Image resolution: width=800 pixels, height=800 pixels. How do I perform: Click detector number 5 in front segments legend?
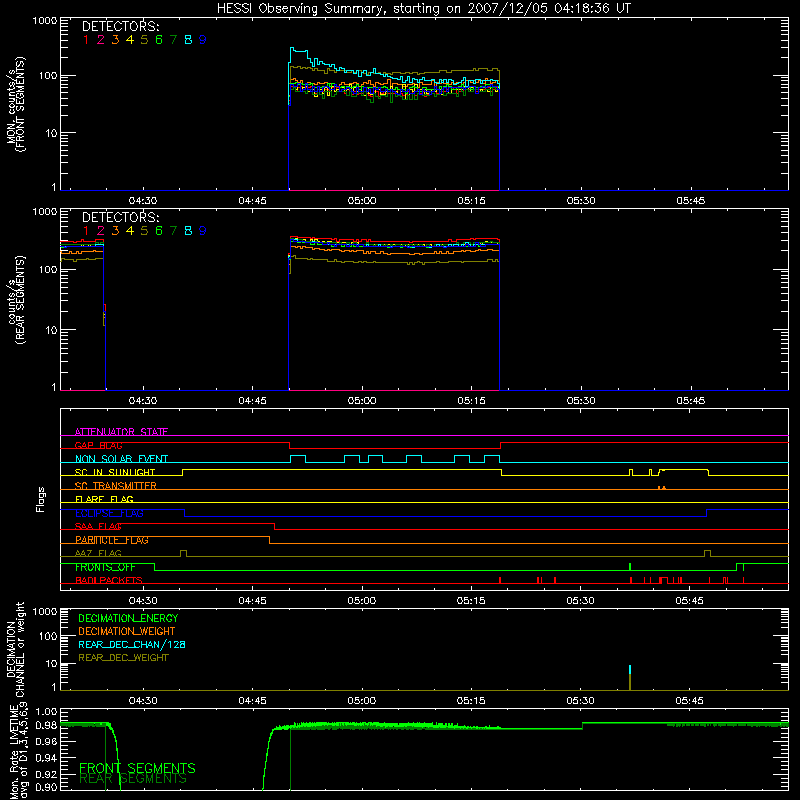(144, 40)
